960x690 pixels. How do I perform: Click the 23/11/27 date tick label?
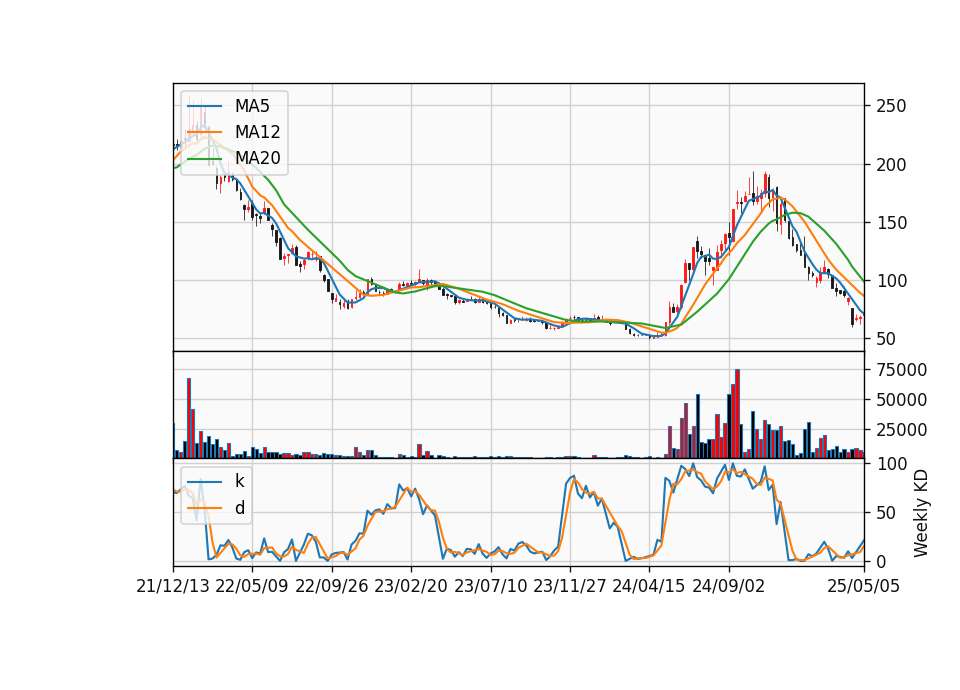pyautogui.click(x=570, y=586)
